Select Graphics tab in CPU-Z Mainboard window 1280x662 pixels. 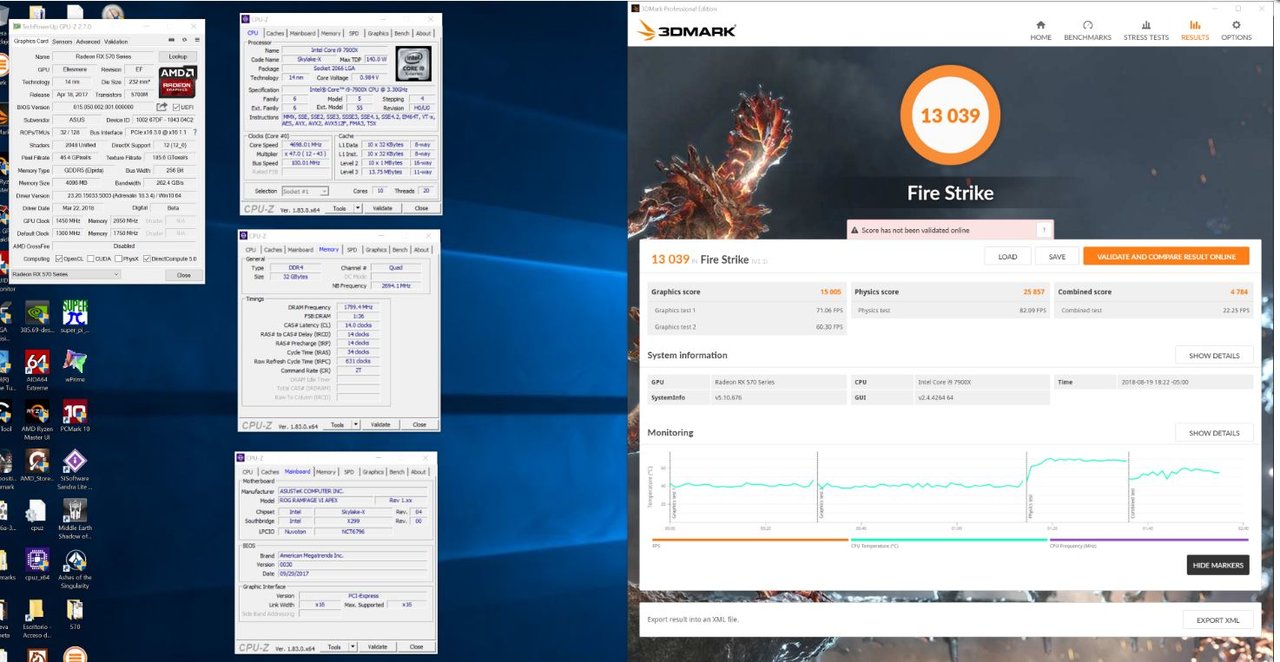373,472
